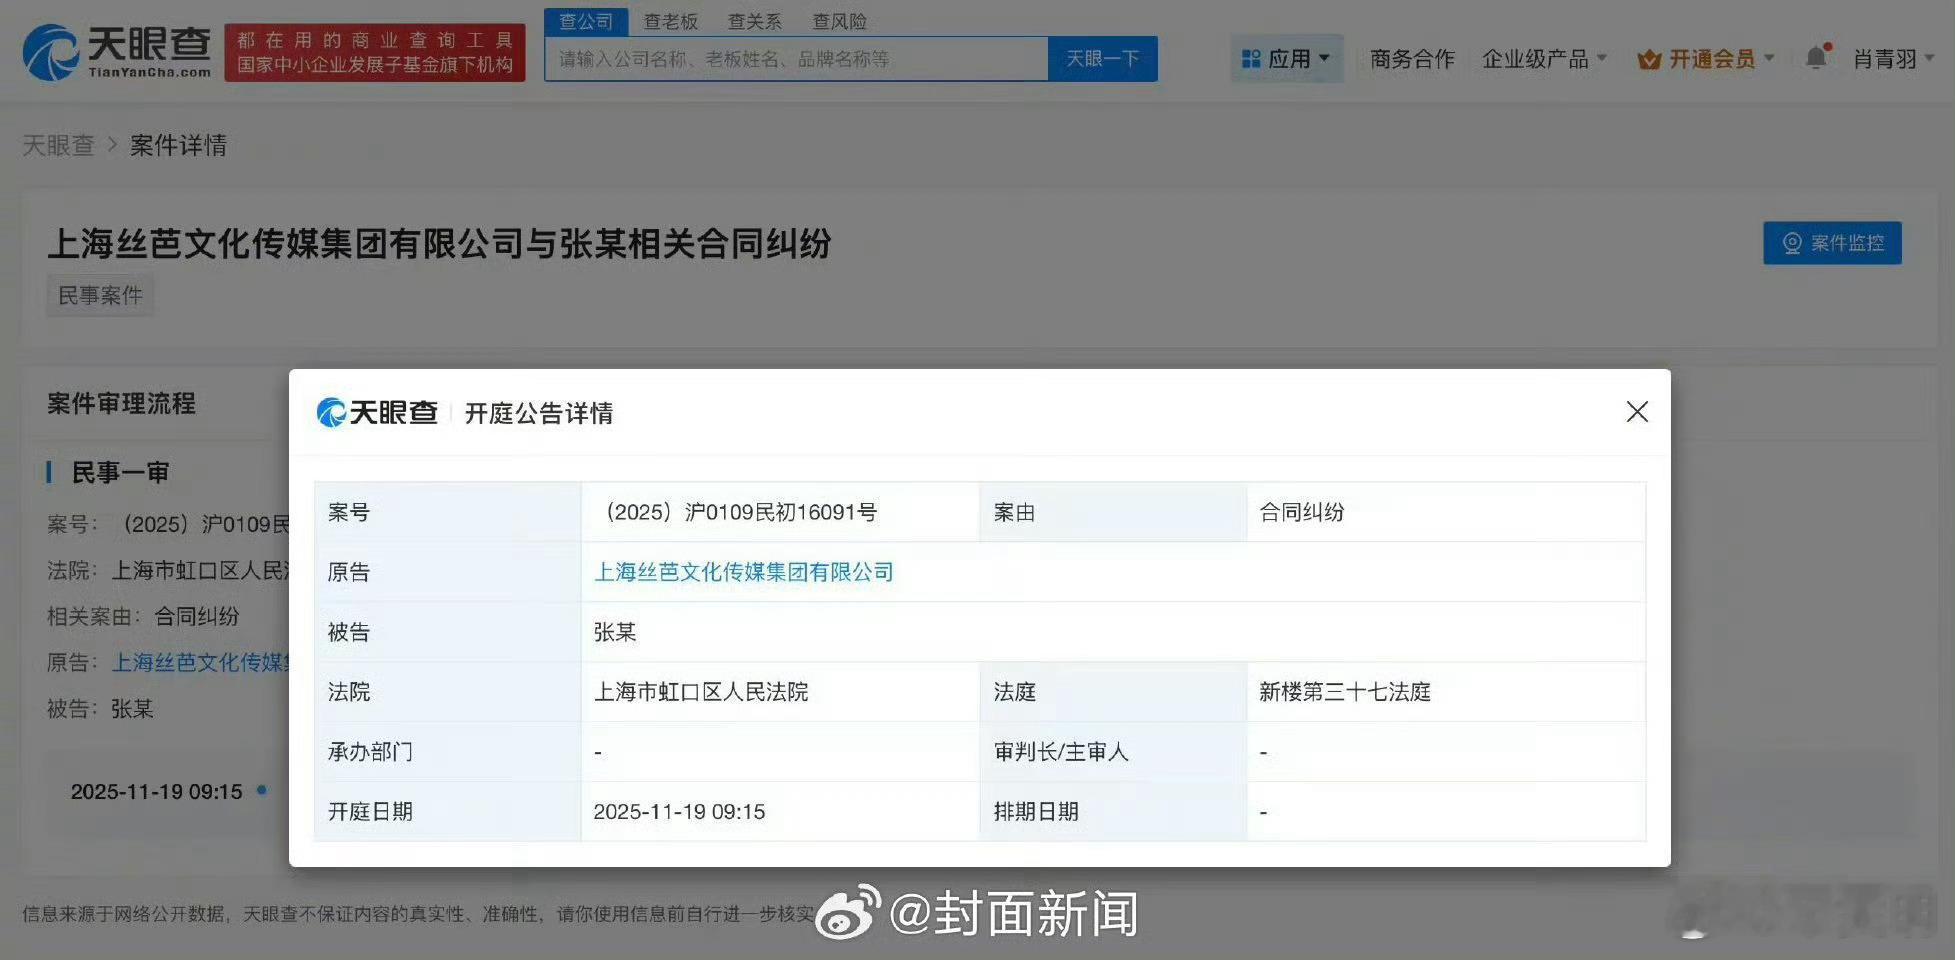Click hearing date 2025-11-19 09:15 in dialog
This screenshot has width=1955, height=960.
pyautogui.click(x=679, y=812)
